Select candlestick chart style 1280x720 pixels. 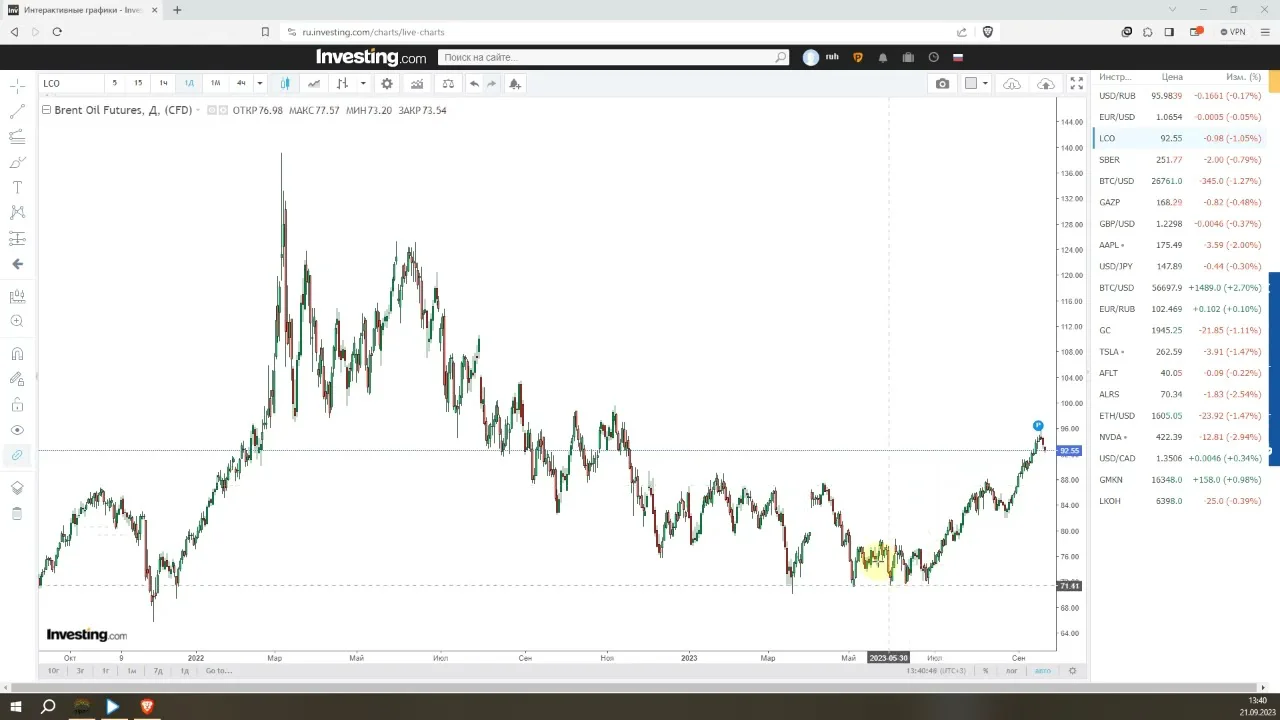285,84
